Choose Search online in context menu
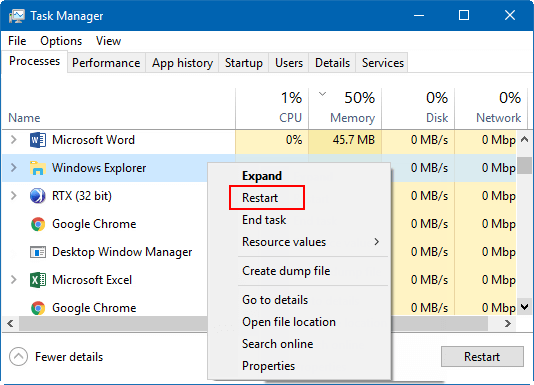 (x=278, y=344)
